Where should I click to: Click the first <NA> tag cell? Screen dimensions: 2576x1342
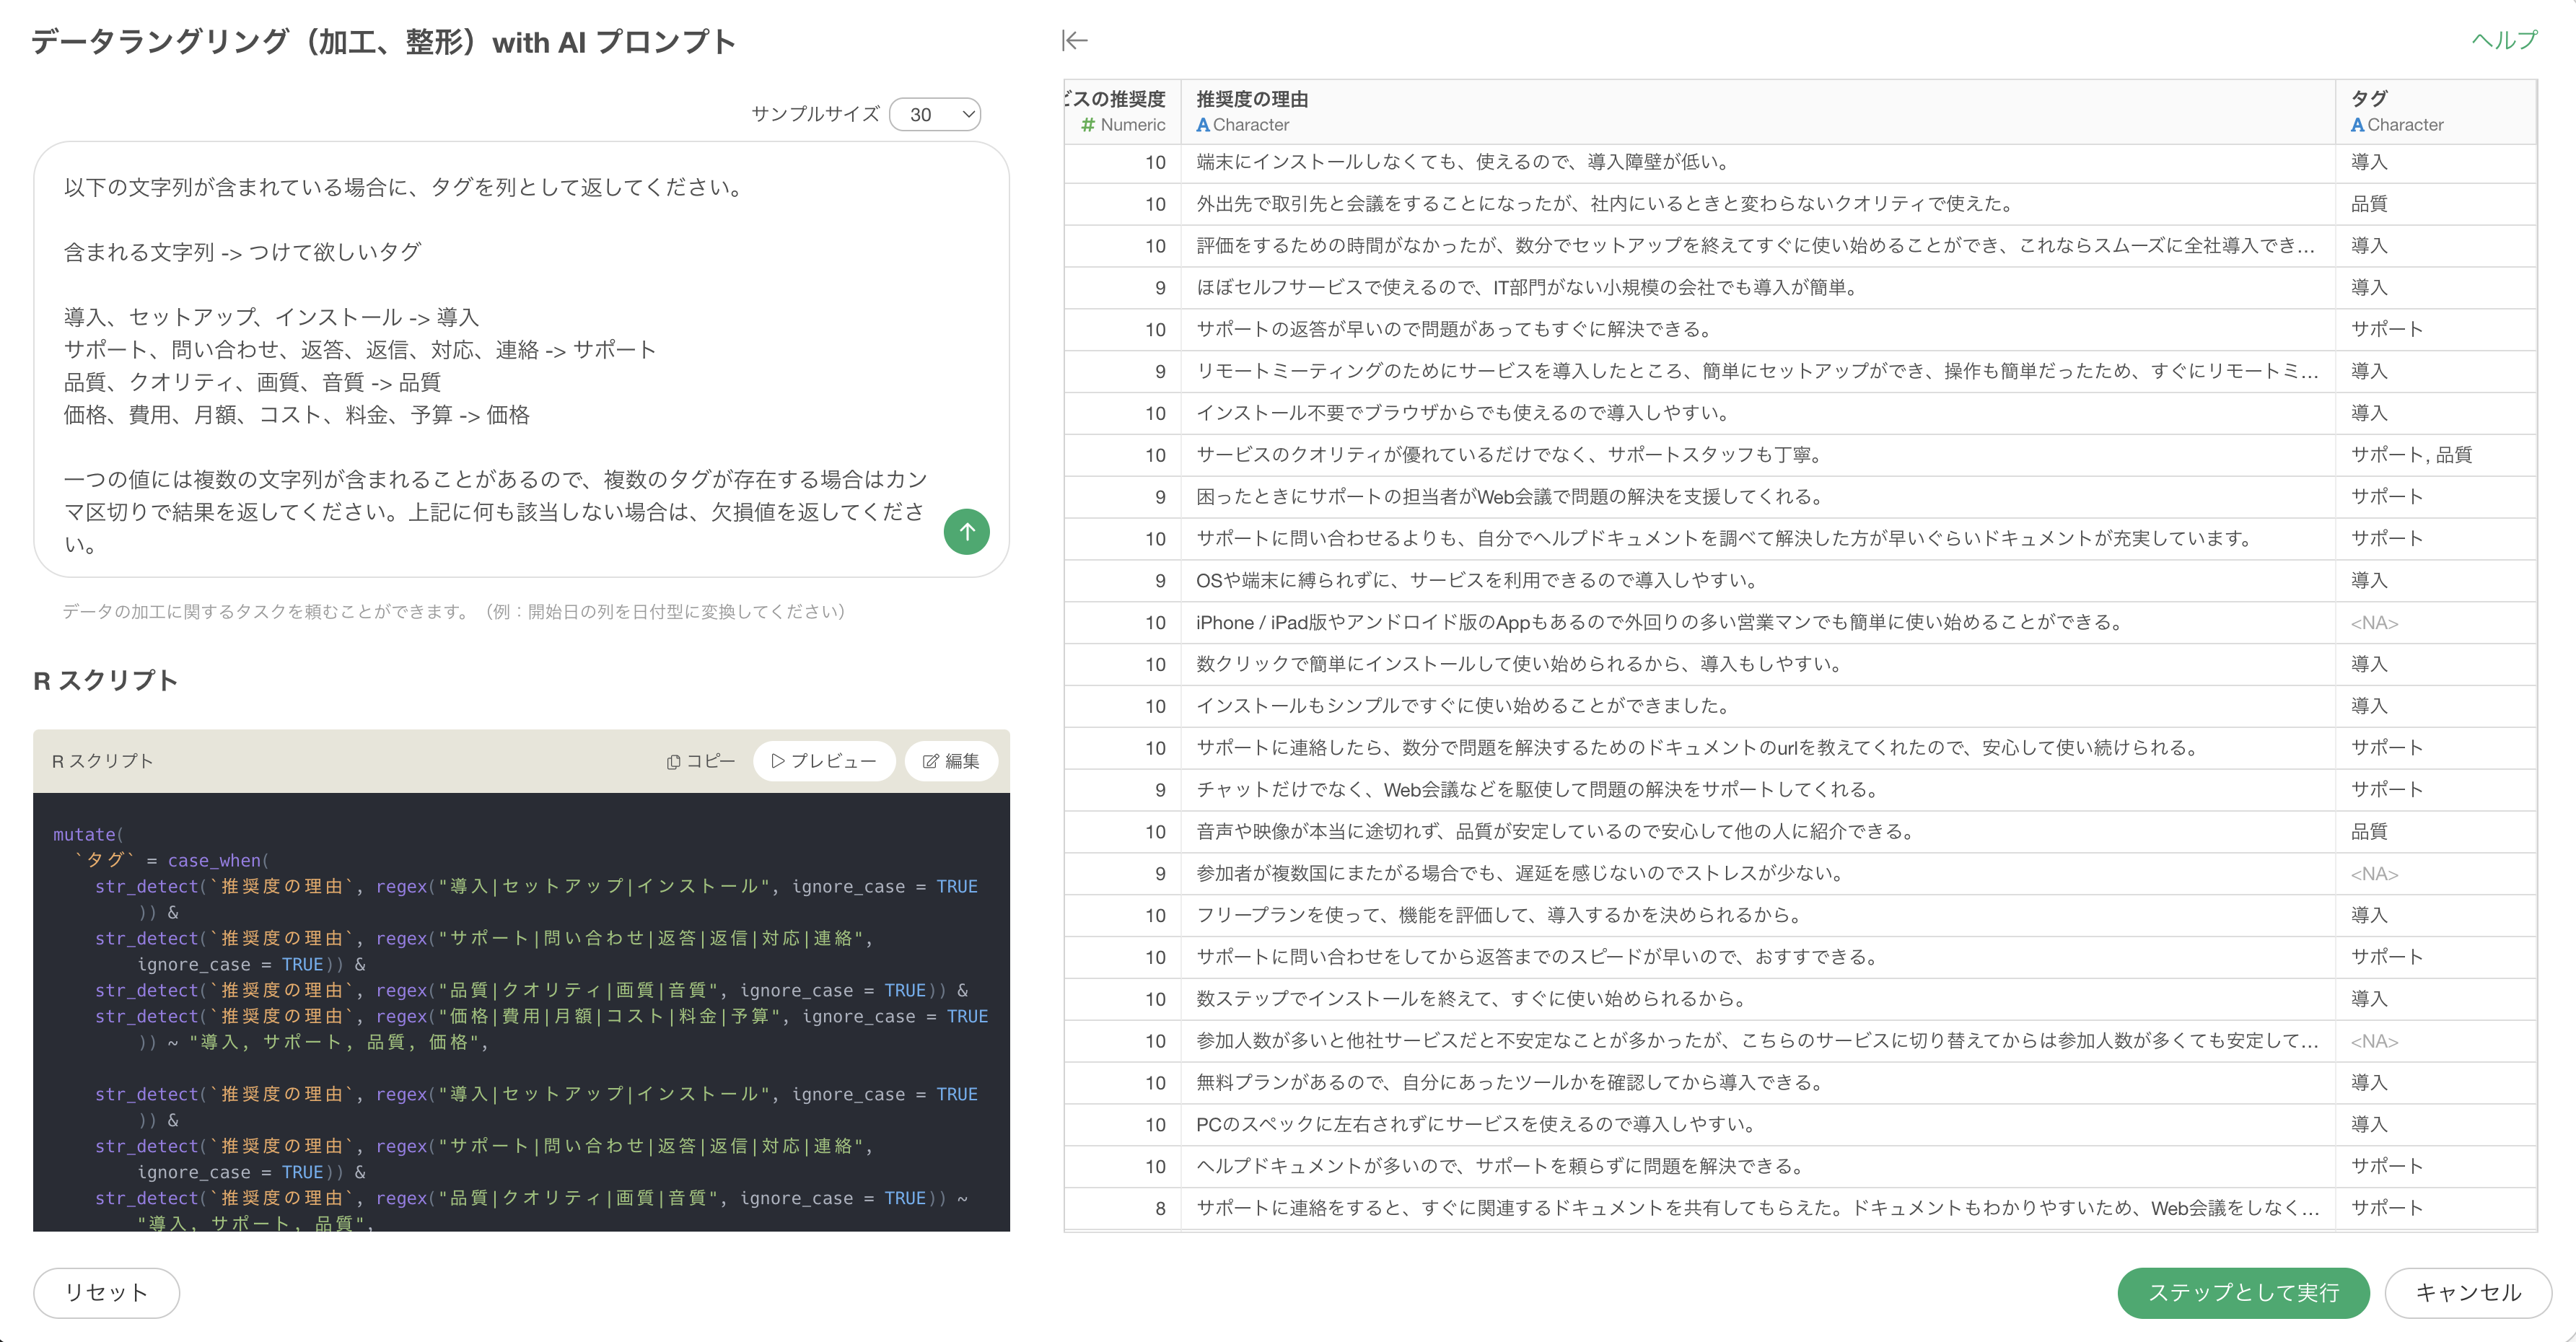(2374, 623)
